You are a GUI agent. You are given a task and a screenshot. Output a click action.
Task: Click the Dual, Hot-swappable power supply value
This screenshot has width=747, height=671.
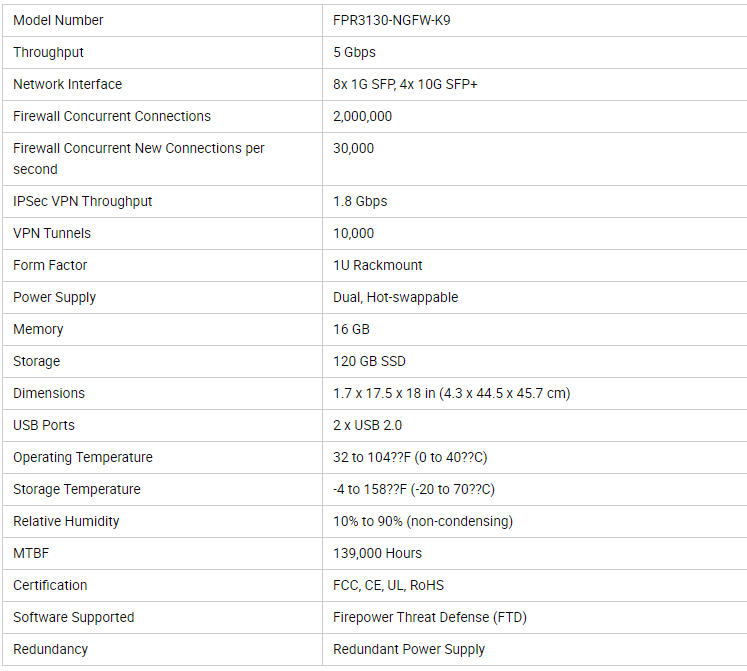coord(395,297)
